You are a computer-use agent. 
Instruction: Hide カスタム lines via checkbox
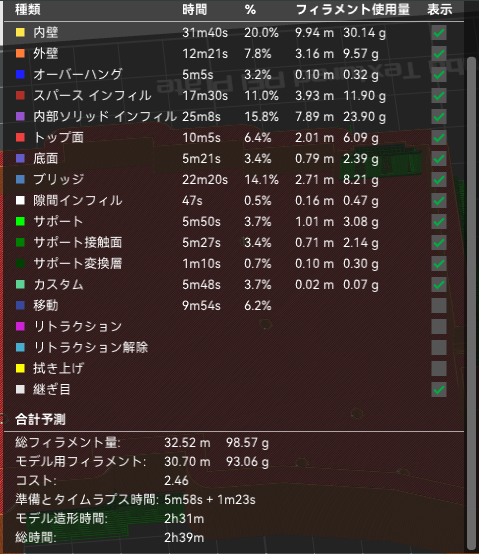(439, 284)
